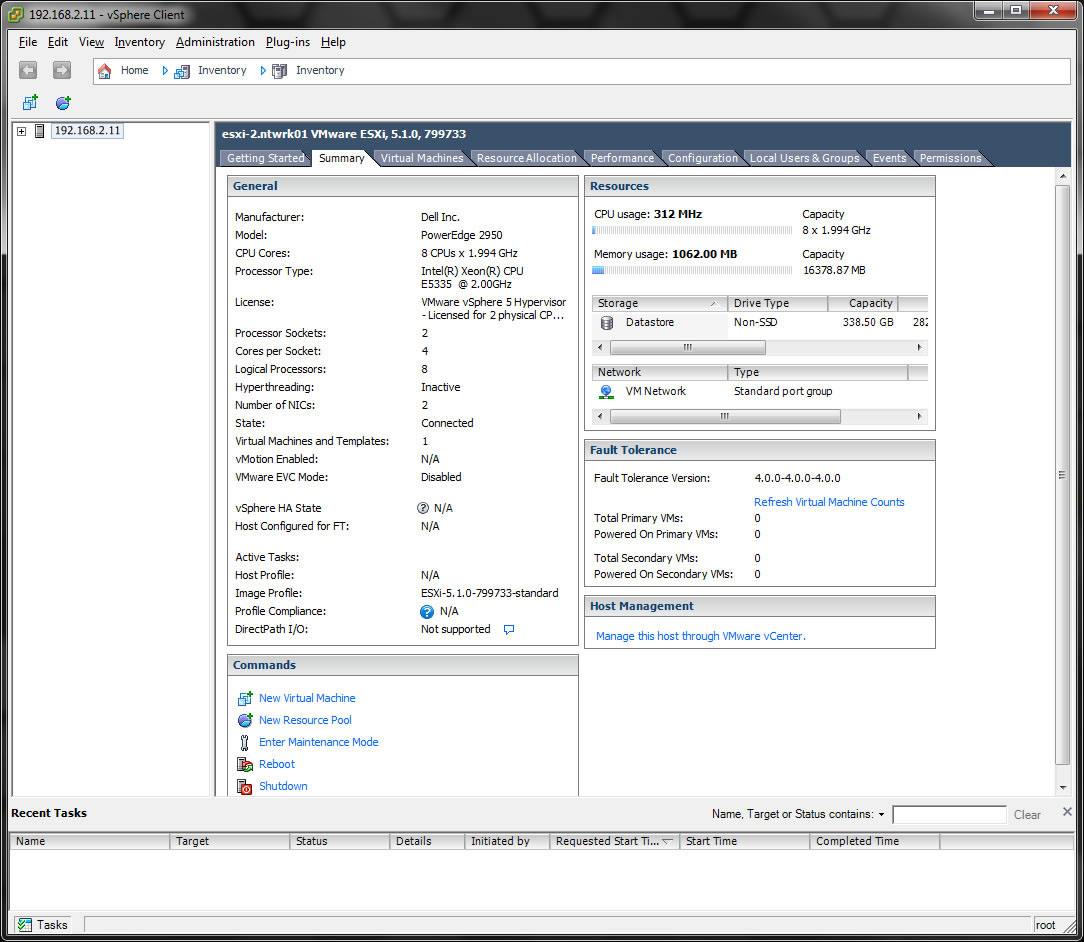Viewport: 1084px width, 942px height.
Task: Click the DirectPath I/O info bubble icon
Action: point(509,630)
